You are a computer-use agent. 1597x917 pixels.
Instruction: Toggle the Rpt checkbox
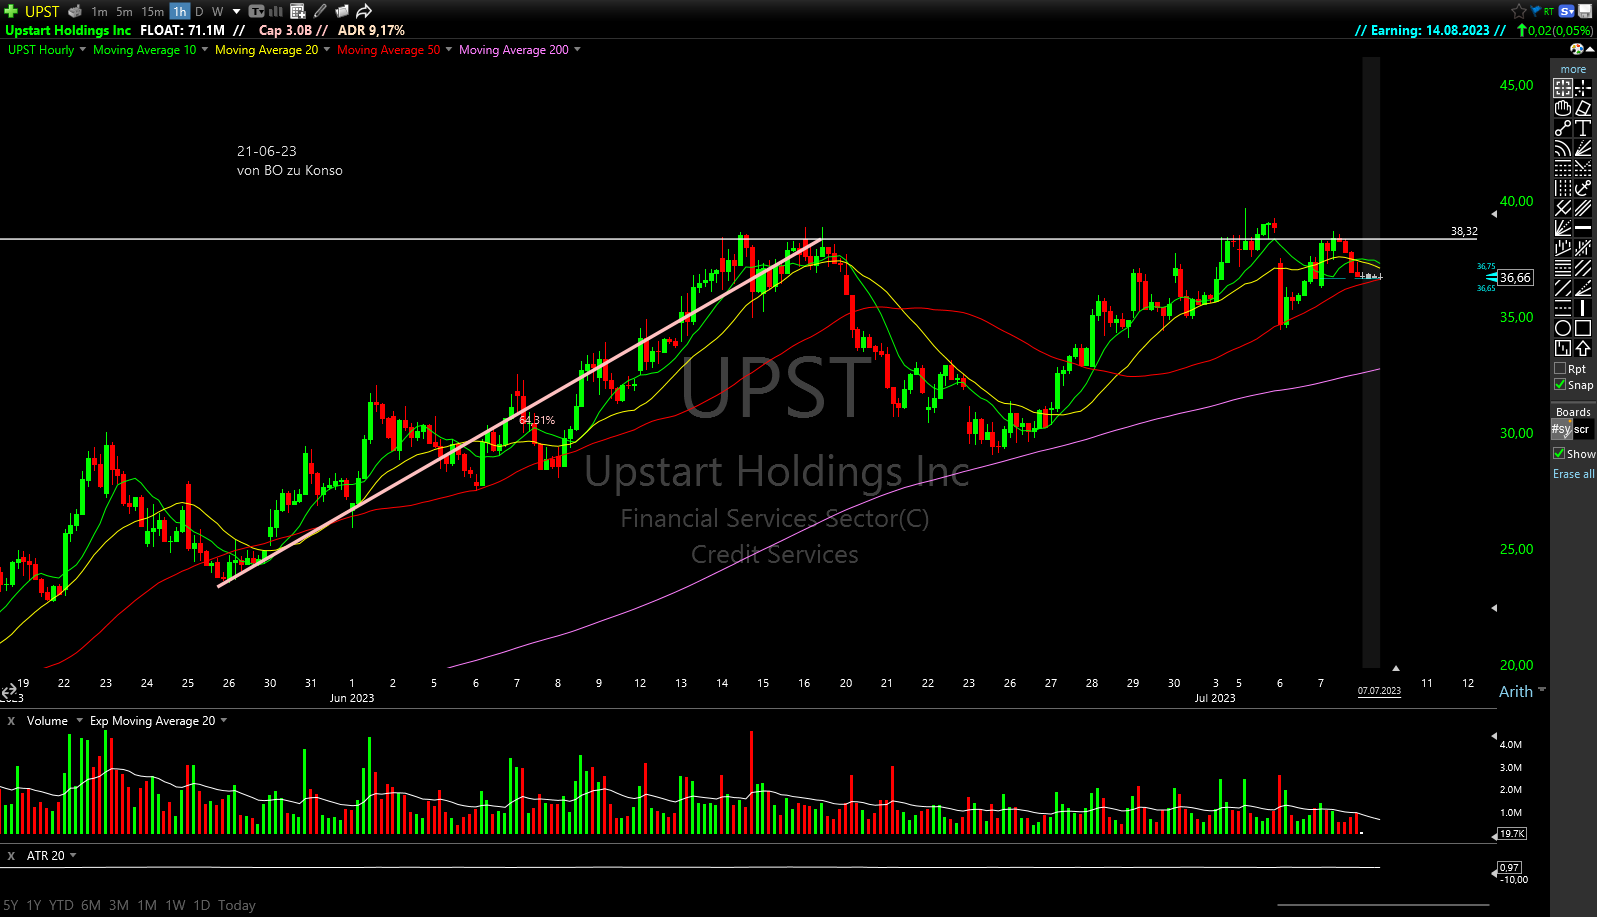[x=1560, y=369]
